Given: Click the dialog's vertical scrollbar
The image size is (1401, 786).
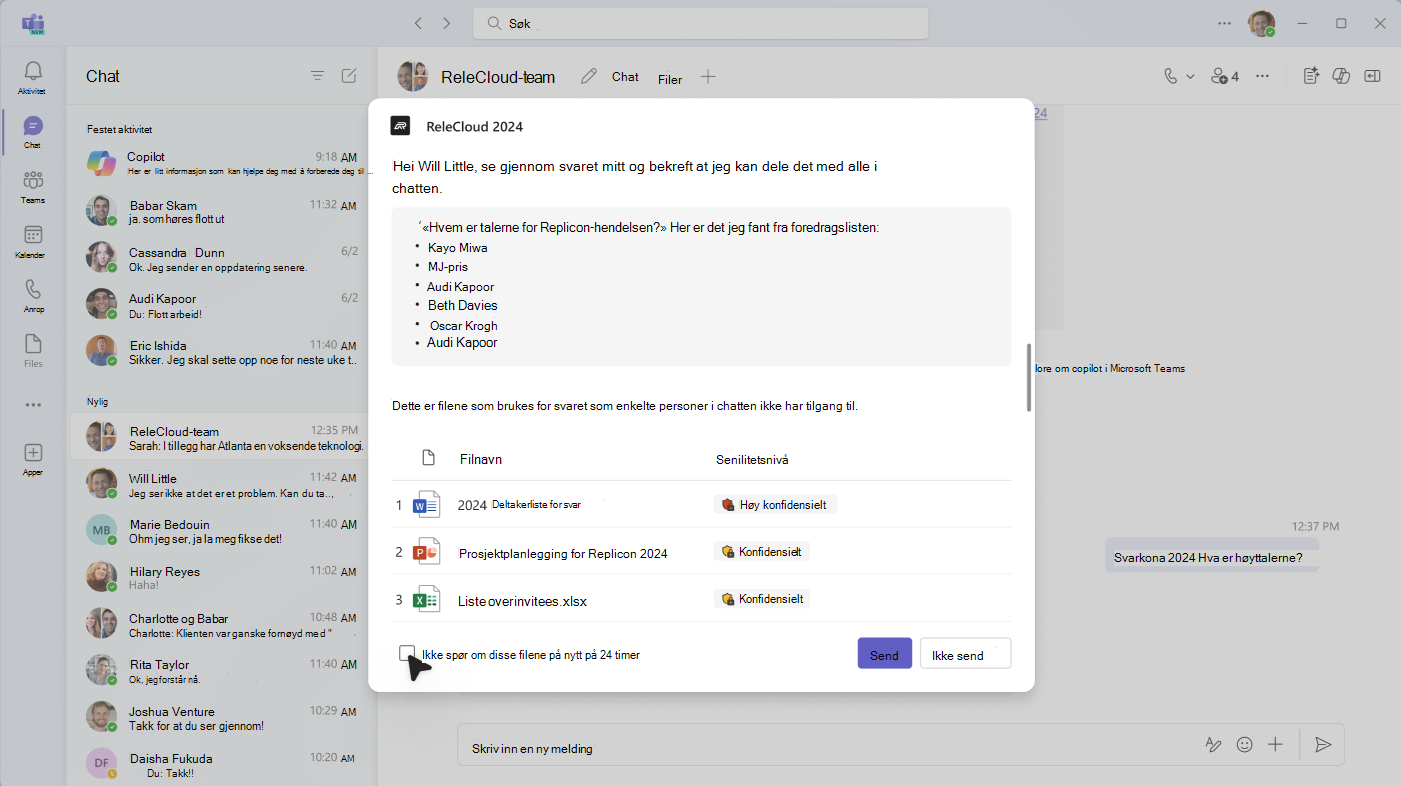Looking at the screenshot, I should (1029, 378).
